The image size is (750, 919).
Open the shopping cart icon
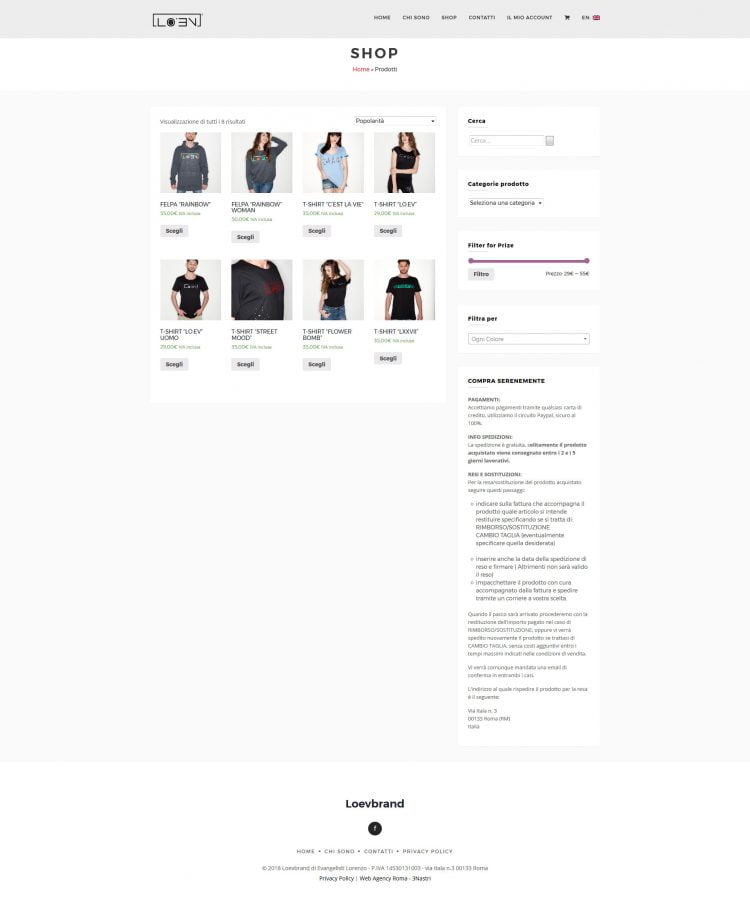point(567,18)
